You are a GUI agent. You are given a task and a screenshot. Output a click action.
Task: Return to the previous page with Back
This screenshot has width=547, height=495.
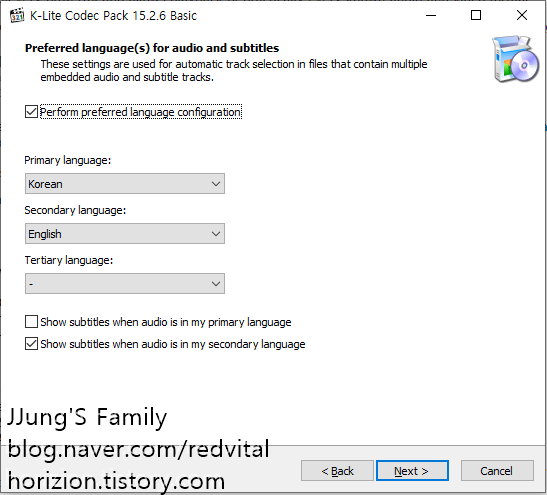pos(337,471)
